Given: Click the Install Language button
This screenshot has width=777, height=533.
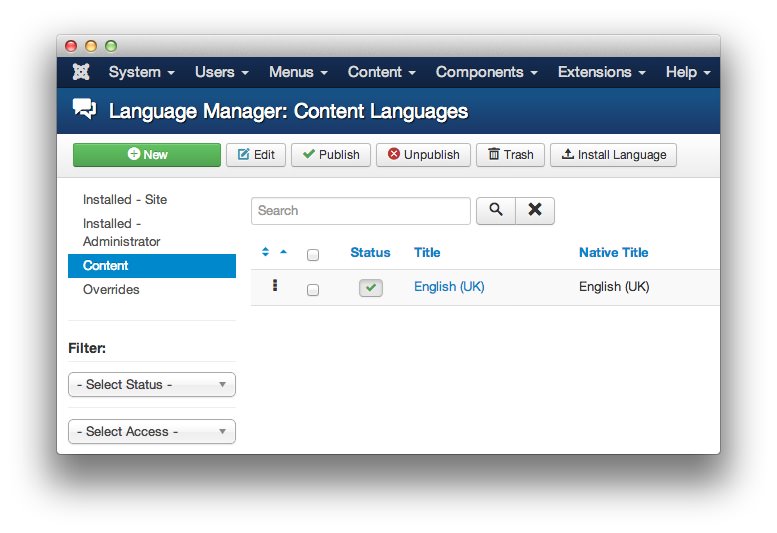Looking at the screenshot, I should 613,155.
